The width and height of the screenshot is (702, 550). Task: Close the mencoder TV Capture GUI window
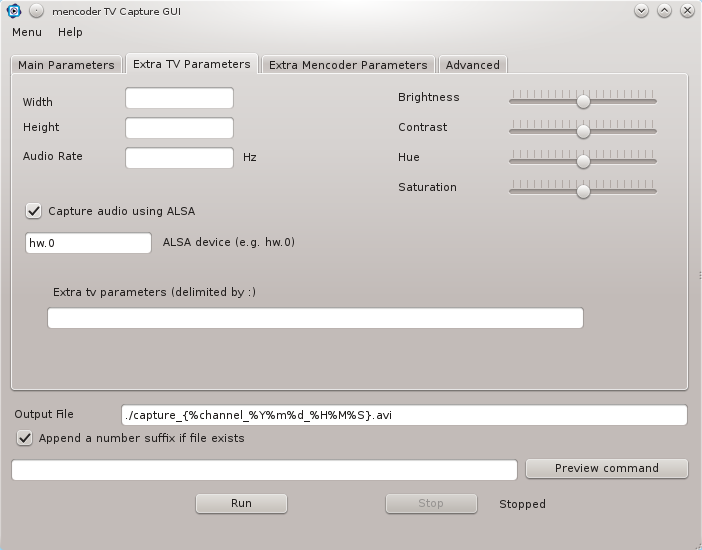tap(687, 11)
